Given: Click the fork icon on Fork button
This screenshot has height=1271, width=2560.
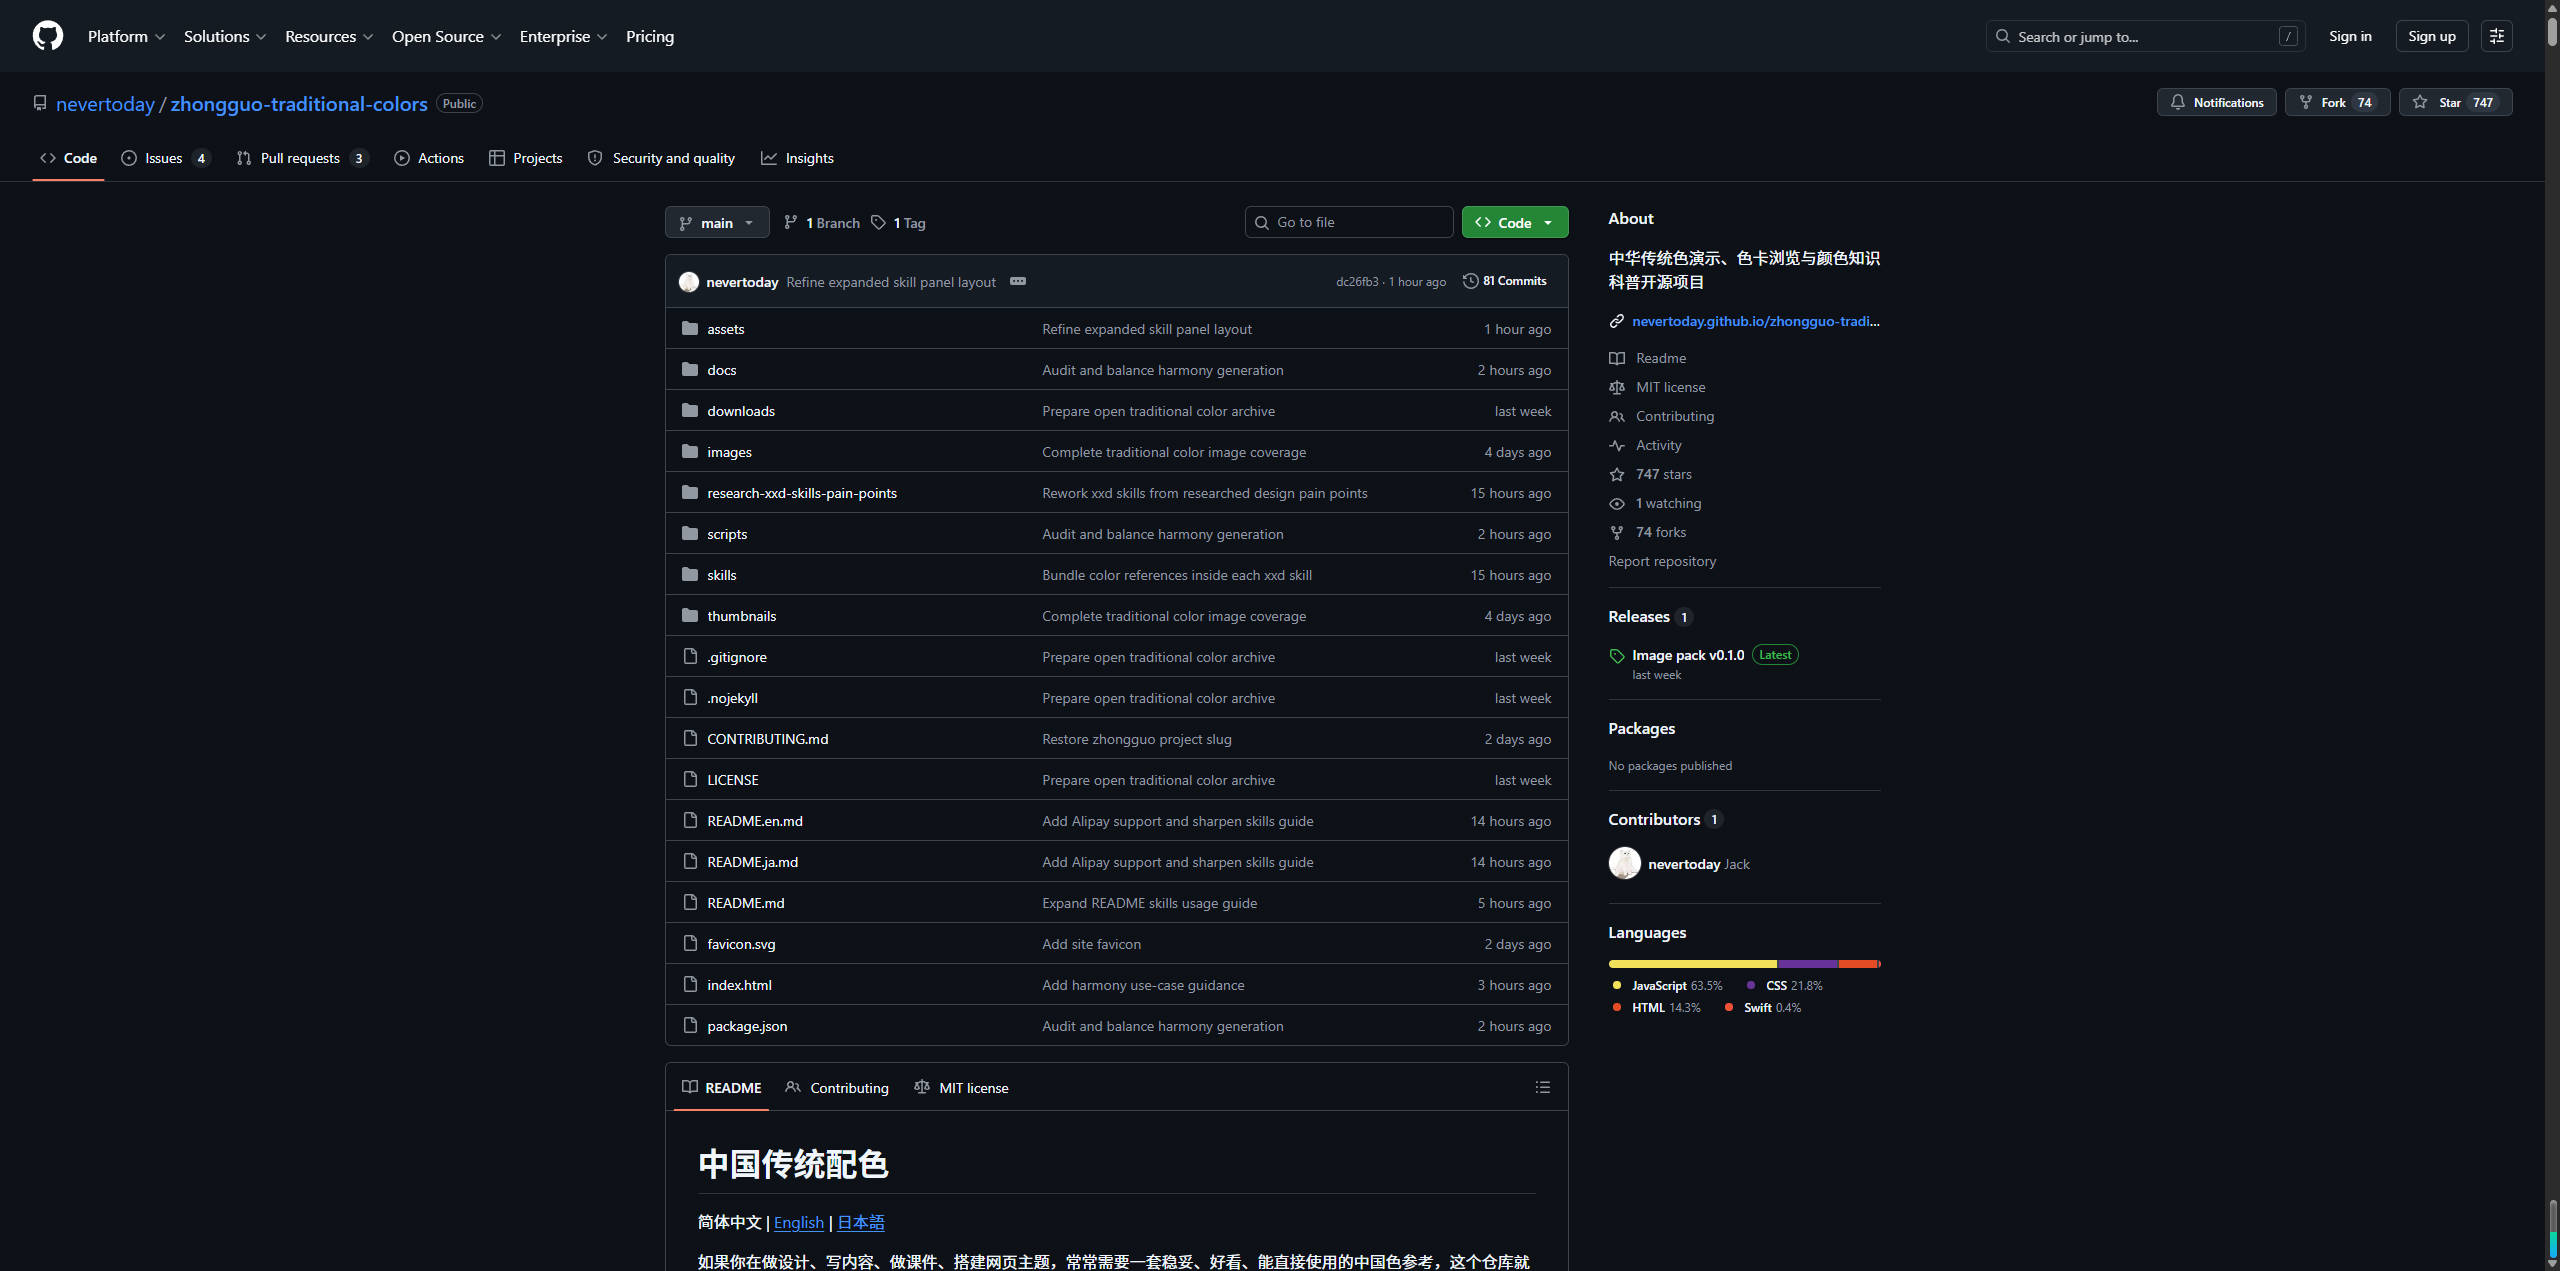Looking at the screenshot, I should (2305, 102).
